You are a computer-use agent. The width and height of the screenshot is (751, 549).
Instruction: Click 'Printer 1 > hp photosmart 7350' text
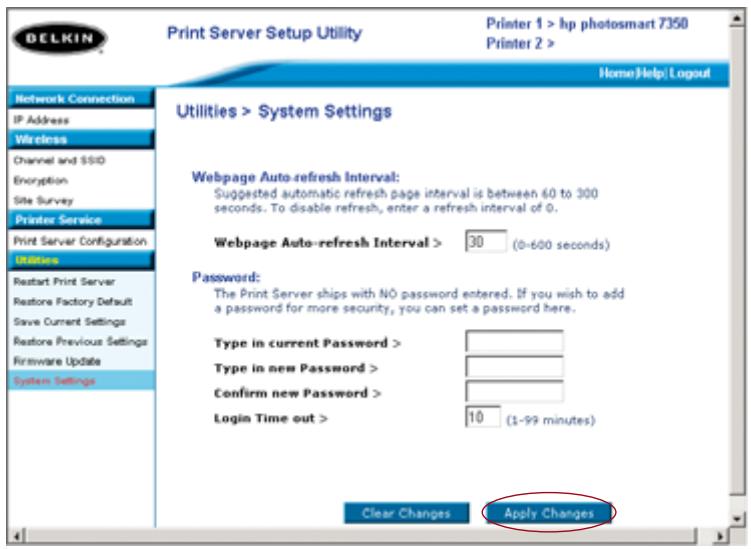point(587,23)
